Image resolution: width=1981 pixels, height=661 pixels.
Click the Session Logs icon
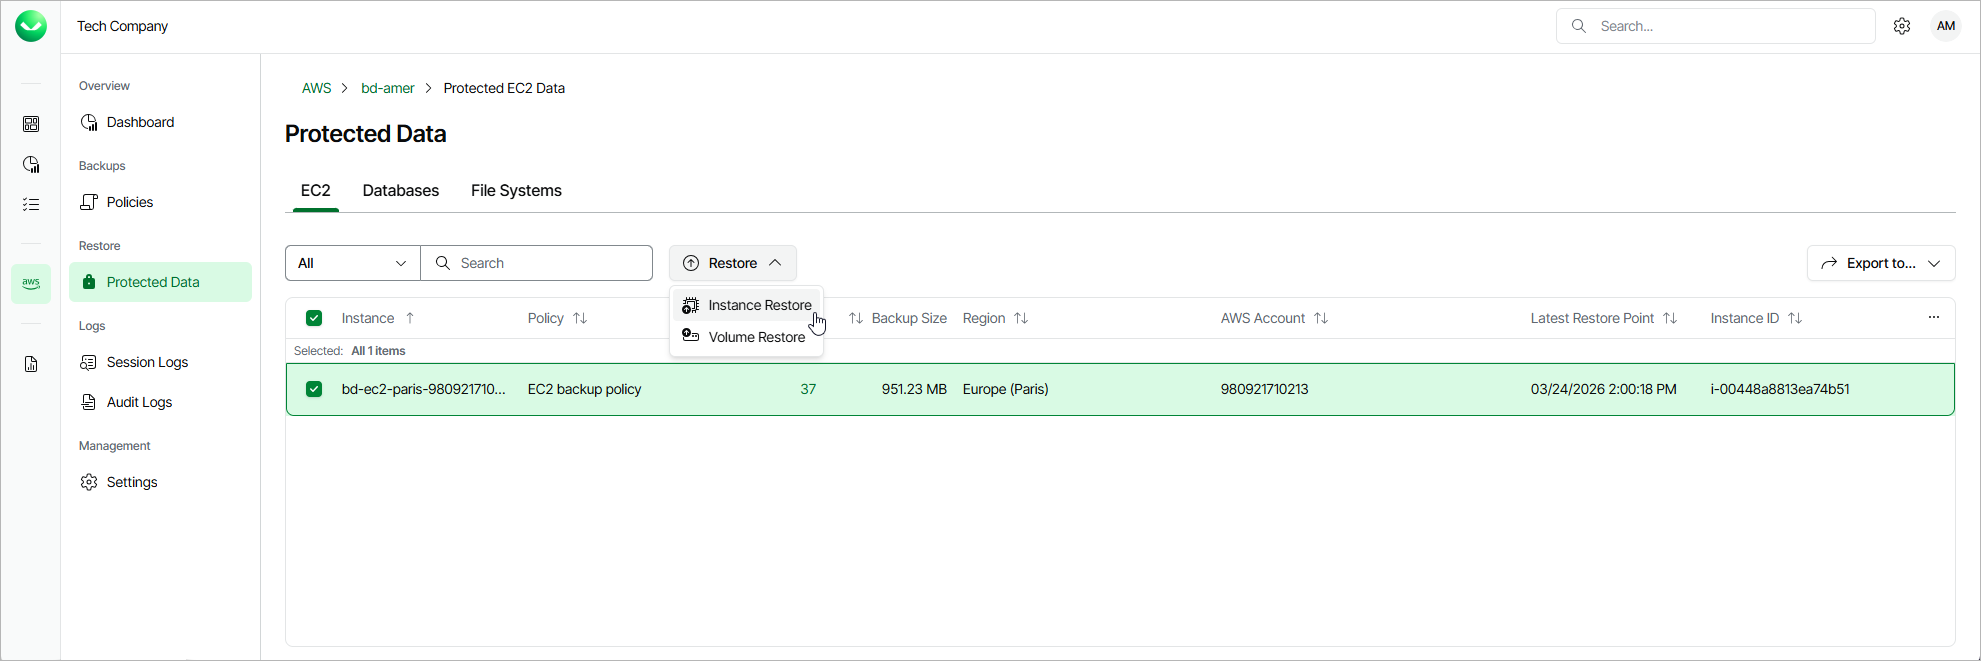(x=89, y=362)
